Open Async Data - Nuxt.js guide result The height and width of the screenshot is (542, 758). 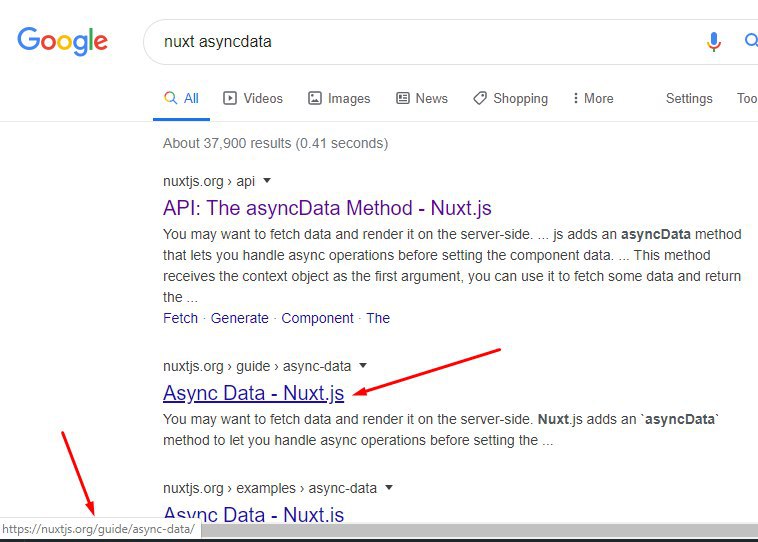tap(253, 393)
